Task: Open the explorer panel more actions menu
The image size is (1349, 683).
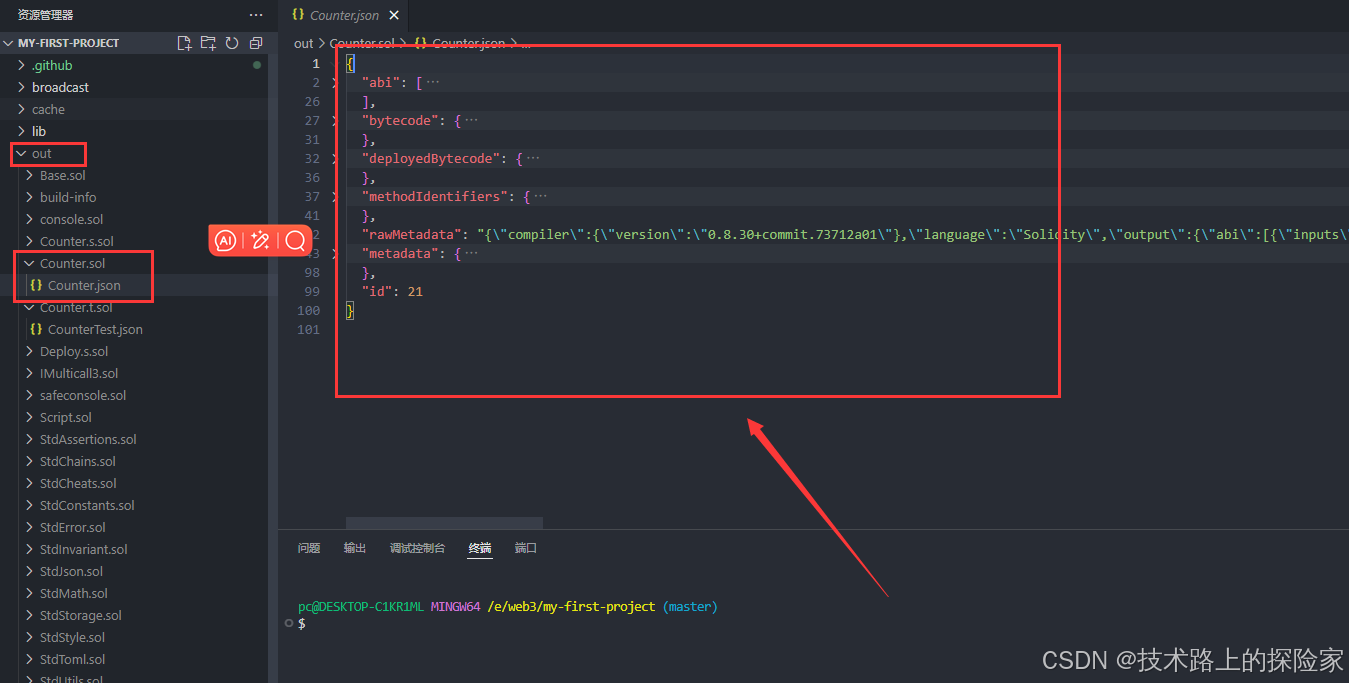Action: point(256,15)
